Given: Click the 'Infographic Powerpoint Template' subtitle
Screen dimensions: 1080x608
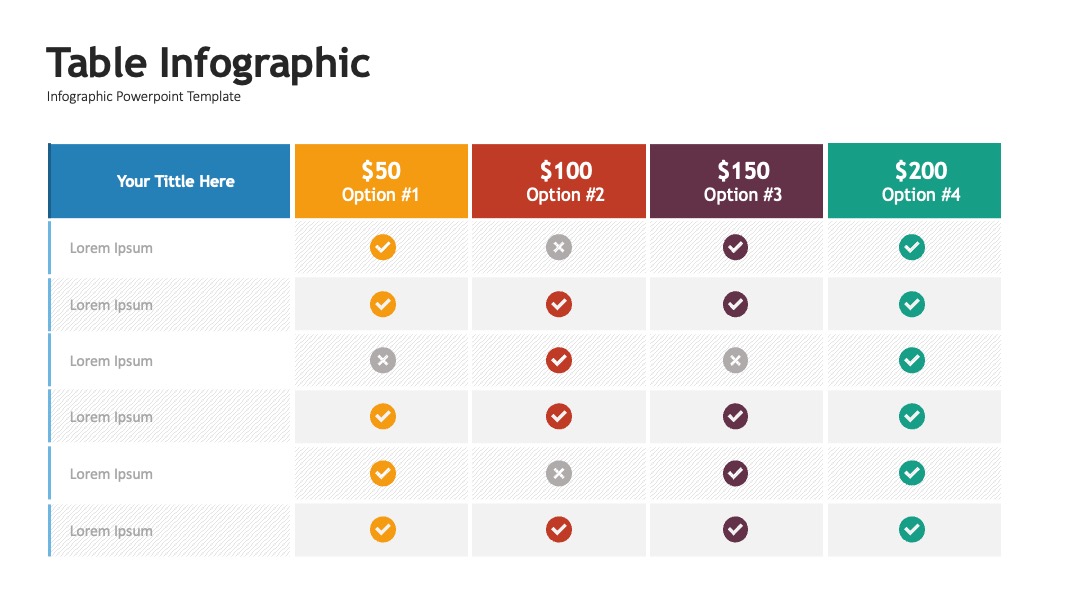Looking at the screenshot, I should coord(144,96).
